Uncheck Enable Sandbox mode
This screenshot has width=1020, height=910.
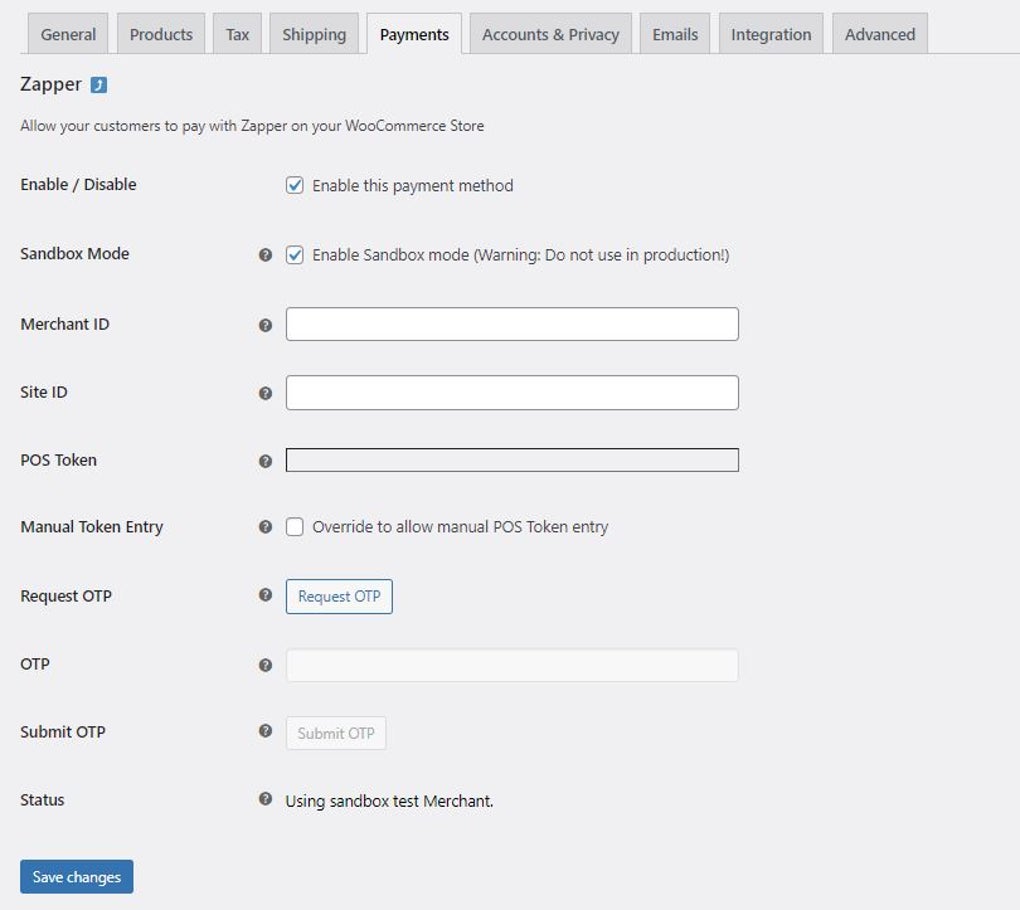(294, 254)
